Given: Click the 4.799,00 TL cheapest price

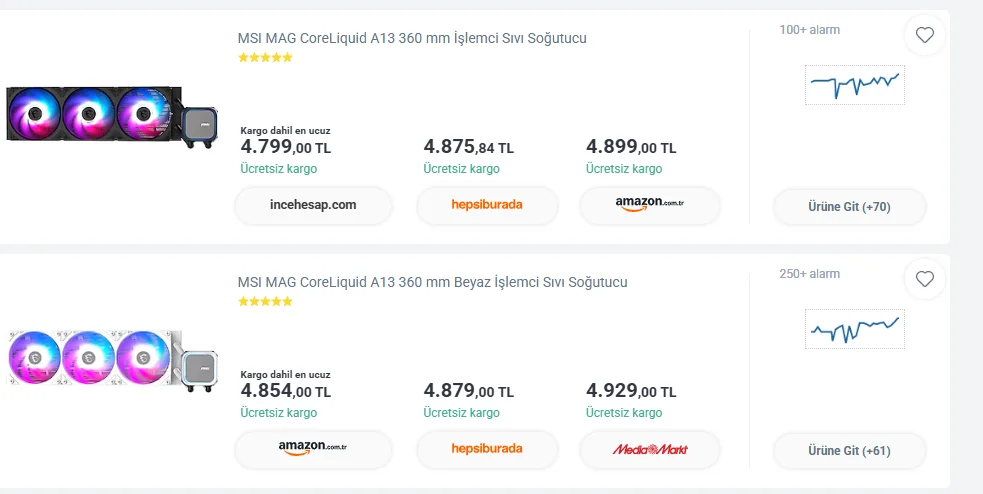Looking at the screenshot, I should [285, 147].
